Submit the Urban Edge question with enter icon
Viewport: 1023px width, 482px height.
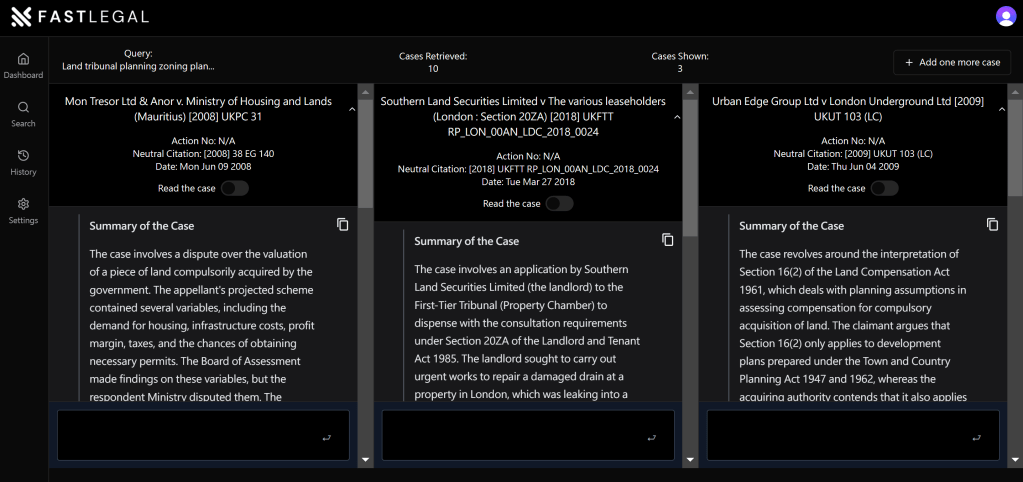click(x=977, y=437)
